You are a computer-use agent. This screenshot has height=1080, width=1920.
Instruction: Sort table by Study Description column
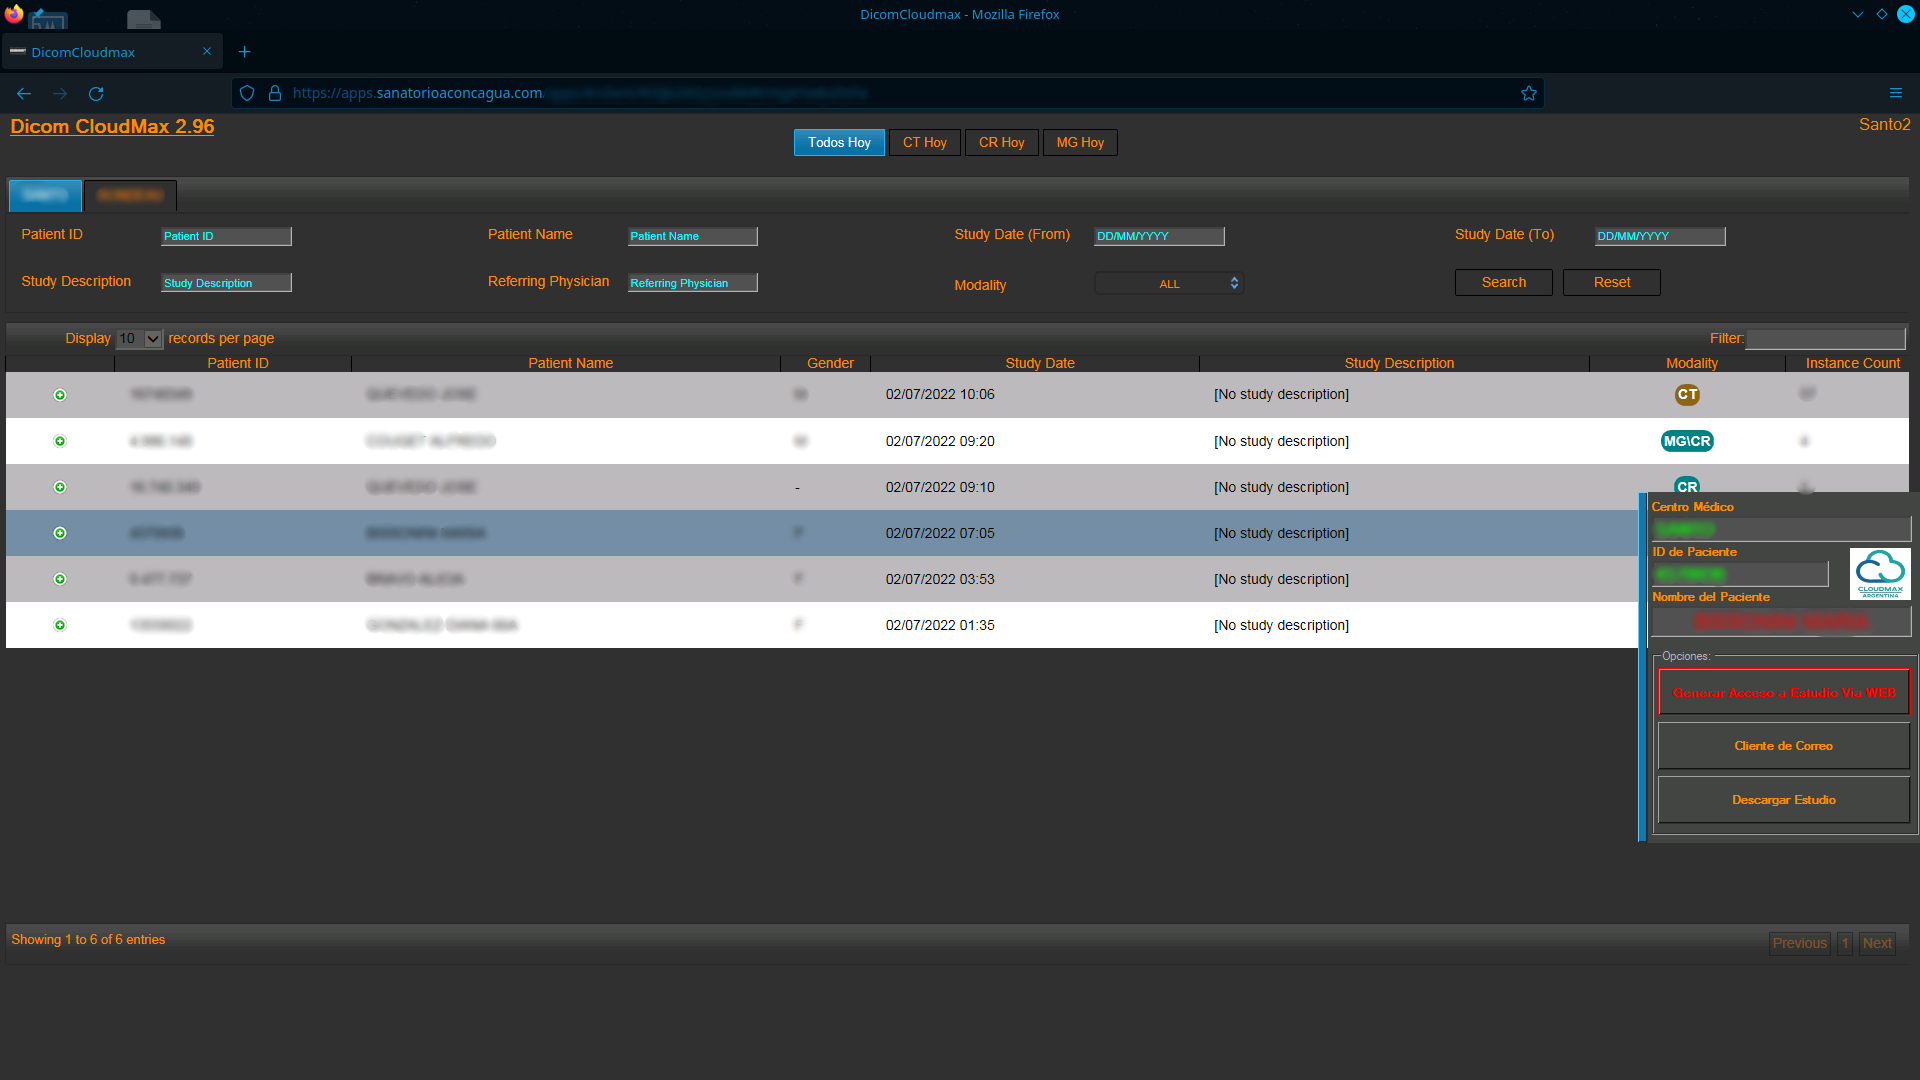[x=1399, y=363]
